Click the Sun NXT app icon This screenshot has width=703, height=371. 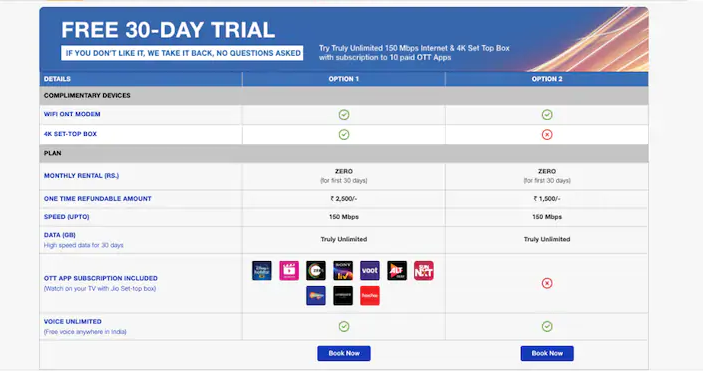[424, 271]
